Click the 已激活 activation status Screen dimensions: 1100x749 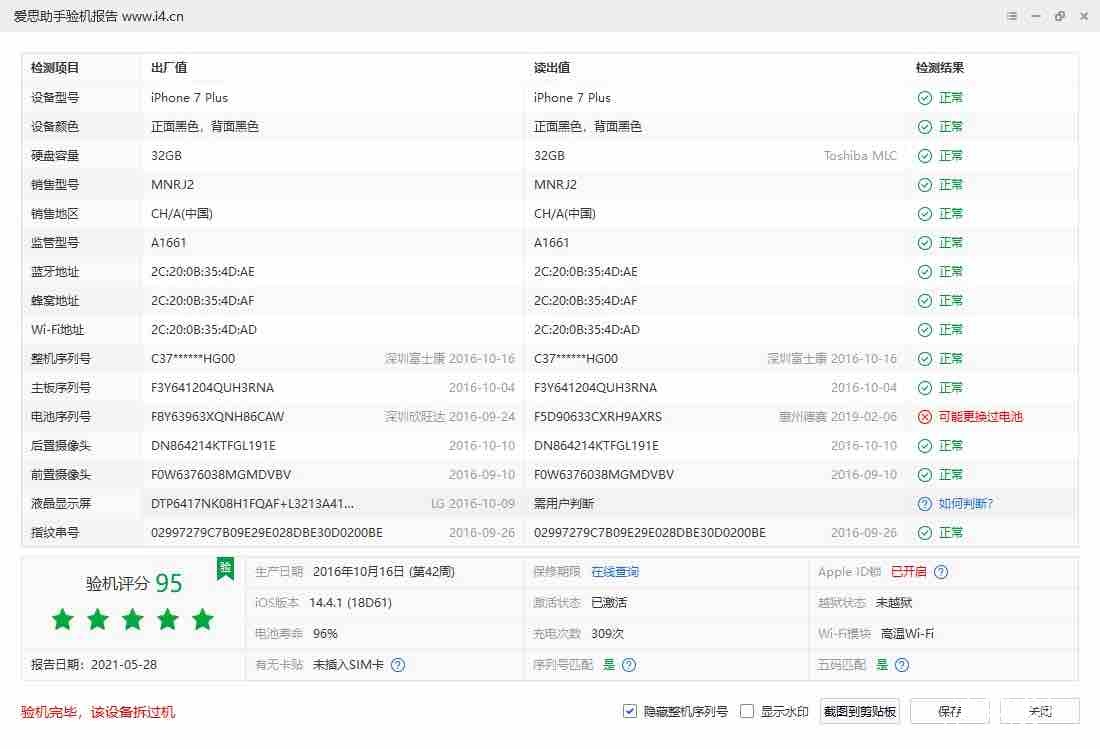(609, 602)
